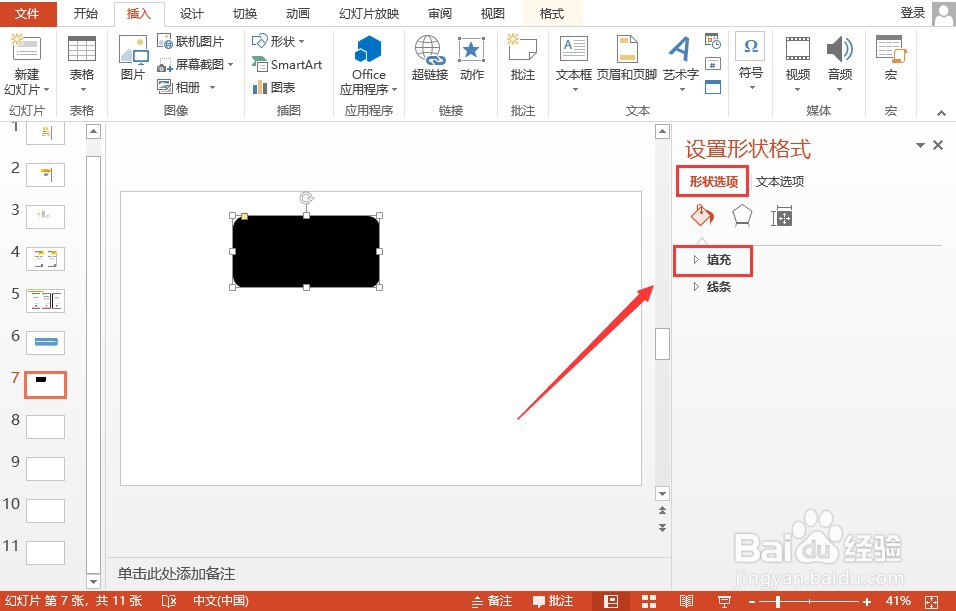Open the Photo Album (相册) dropdown arrow
The height and width of the screenshot is (611, 956).
(212, 87)
